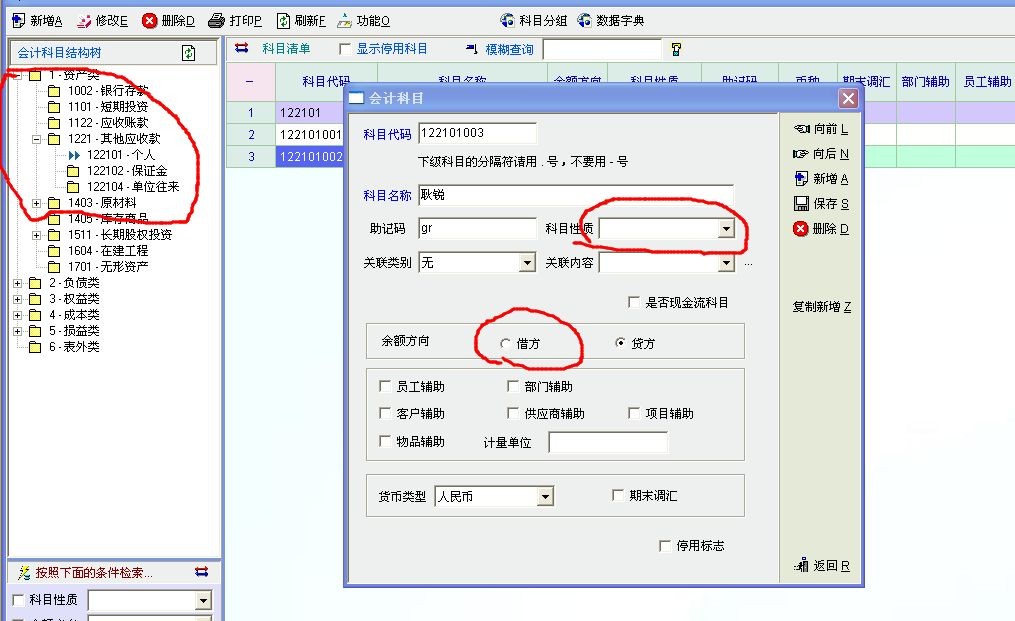Toggle the 停用标志 checkbox
This screenshot has height=621, width=1015.
(x=665, y=545)
